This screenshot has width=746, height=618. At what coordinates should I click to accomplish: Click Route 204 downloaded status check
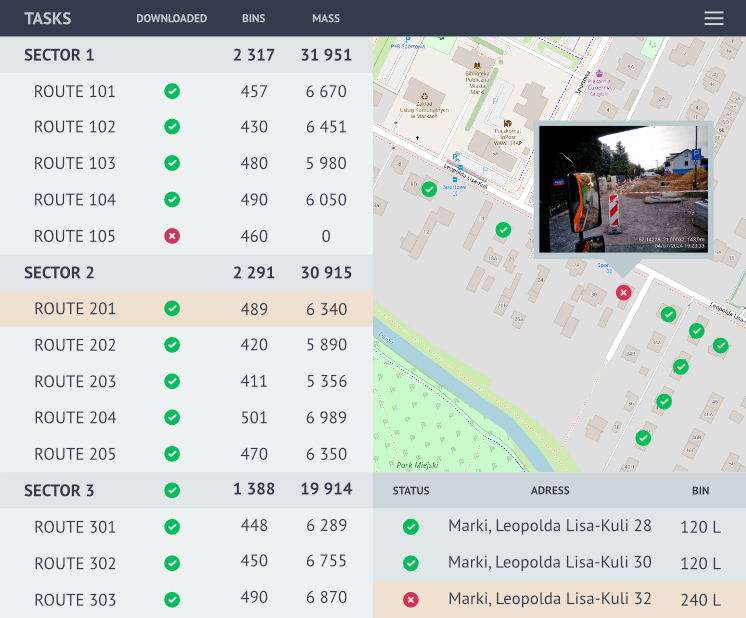[x=172, y=418]
